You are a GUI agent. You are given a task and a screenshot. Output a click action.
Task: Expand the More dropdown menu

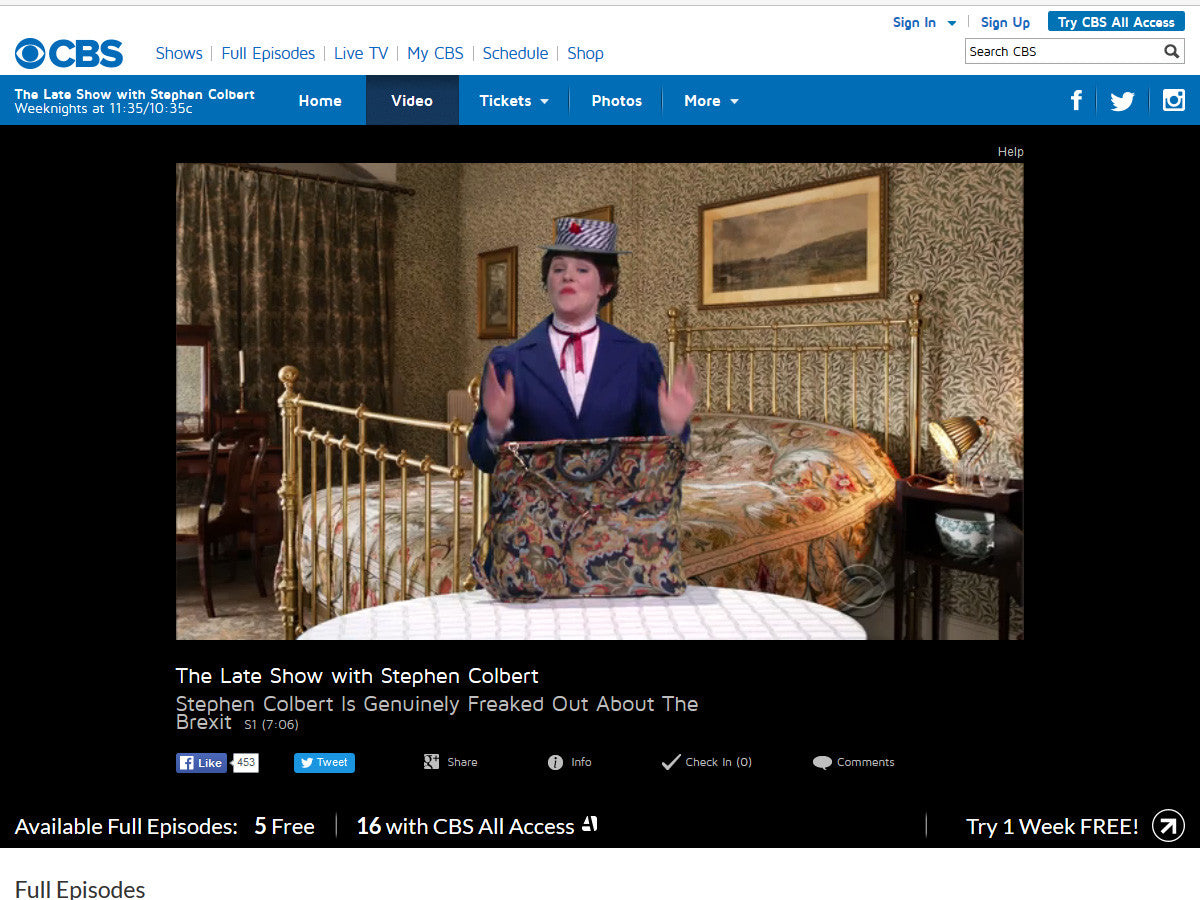pyautogui.click(x=711, y=100)
